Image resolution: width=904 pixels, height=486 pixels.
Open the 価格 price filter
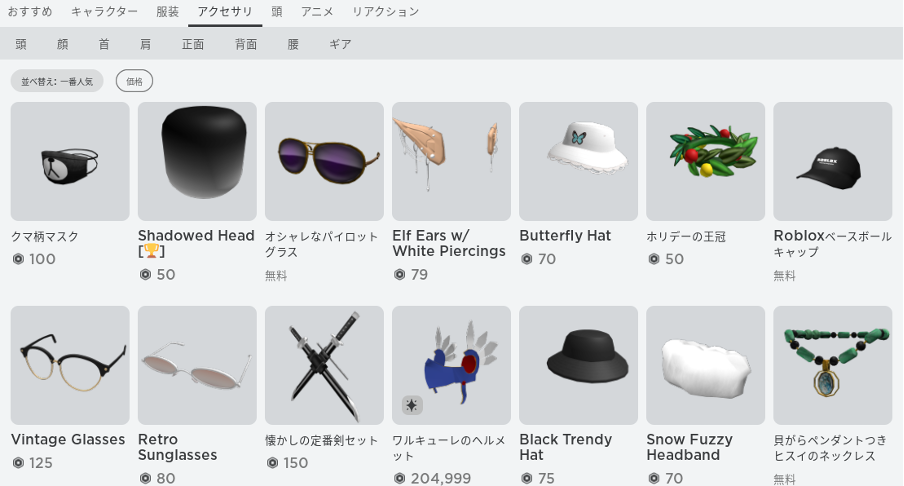pyautogui.click(x=134, y=81)
